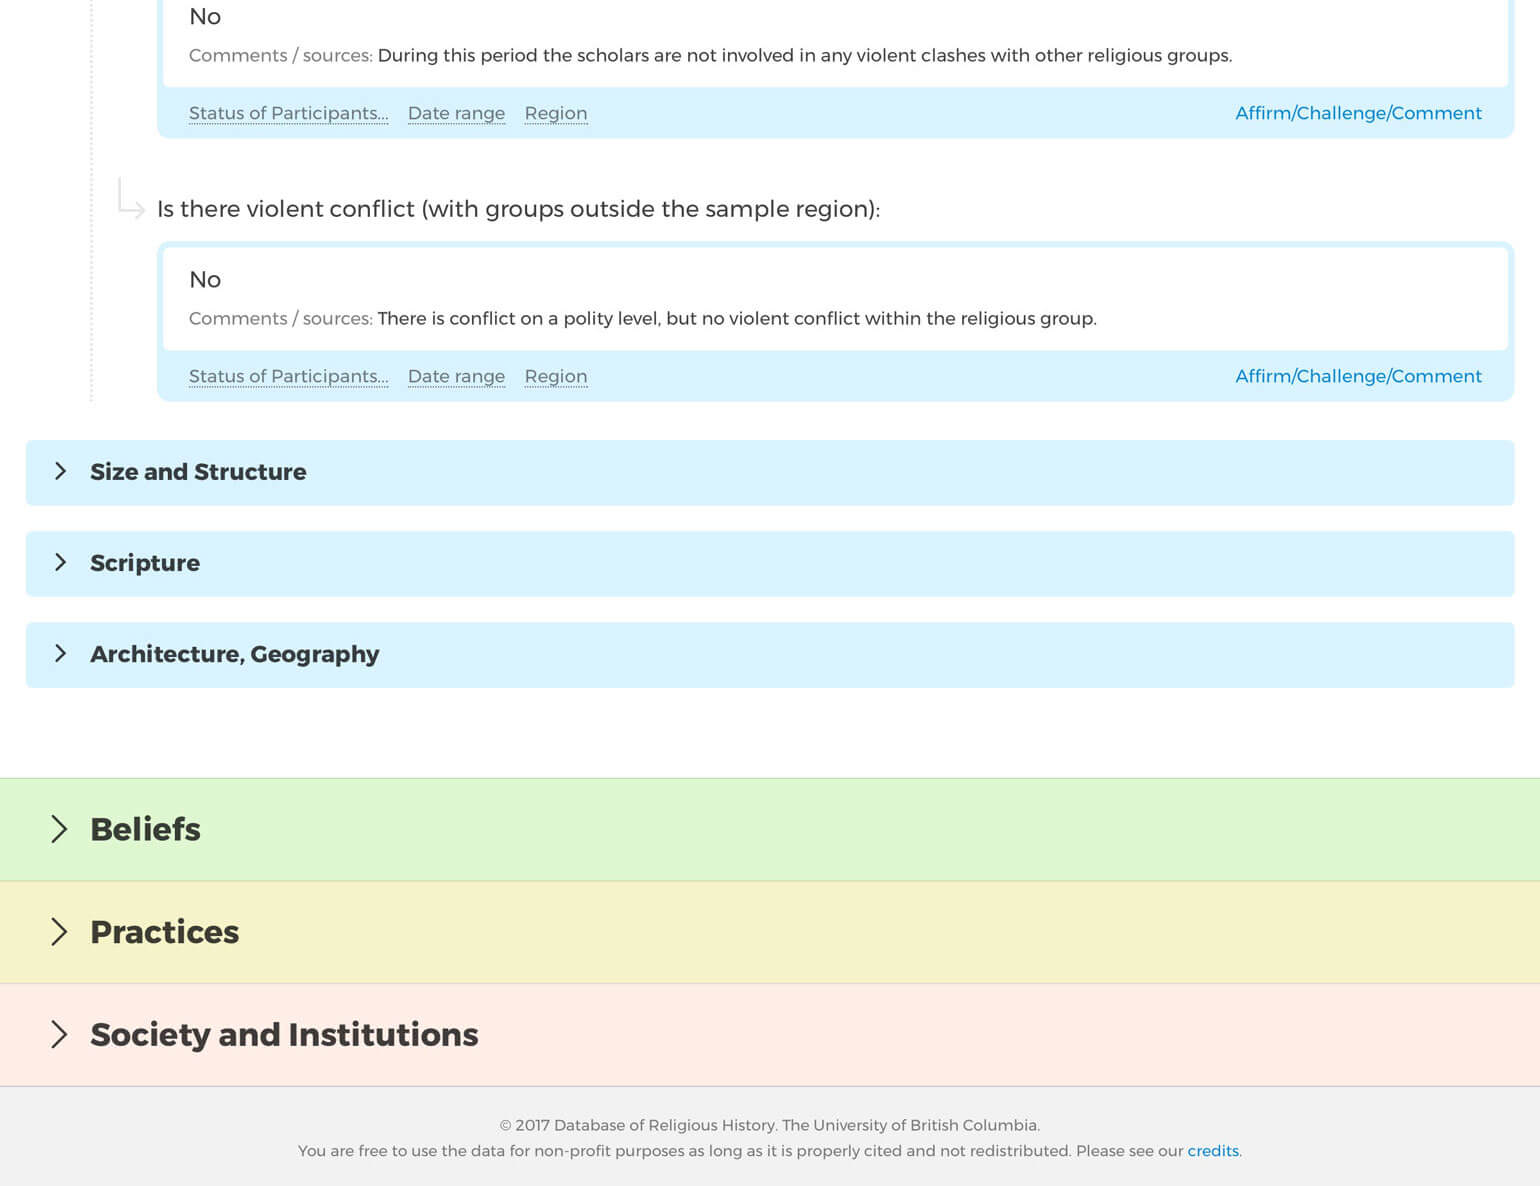Expand the Architecture, Geography title
1540x1186 pixels.
point(234,654)
